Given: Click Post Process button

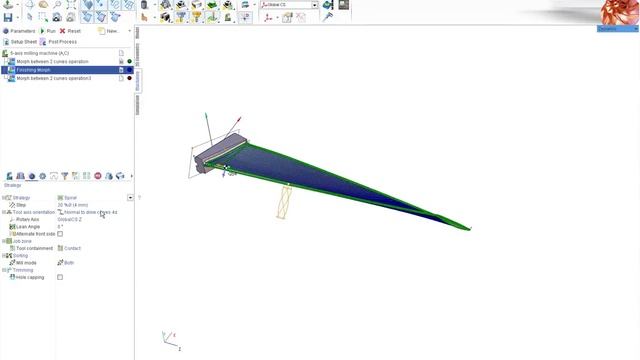Looking at the screenshot, I should tap(58, 42).
